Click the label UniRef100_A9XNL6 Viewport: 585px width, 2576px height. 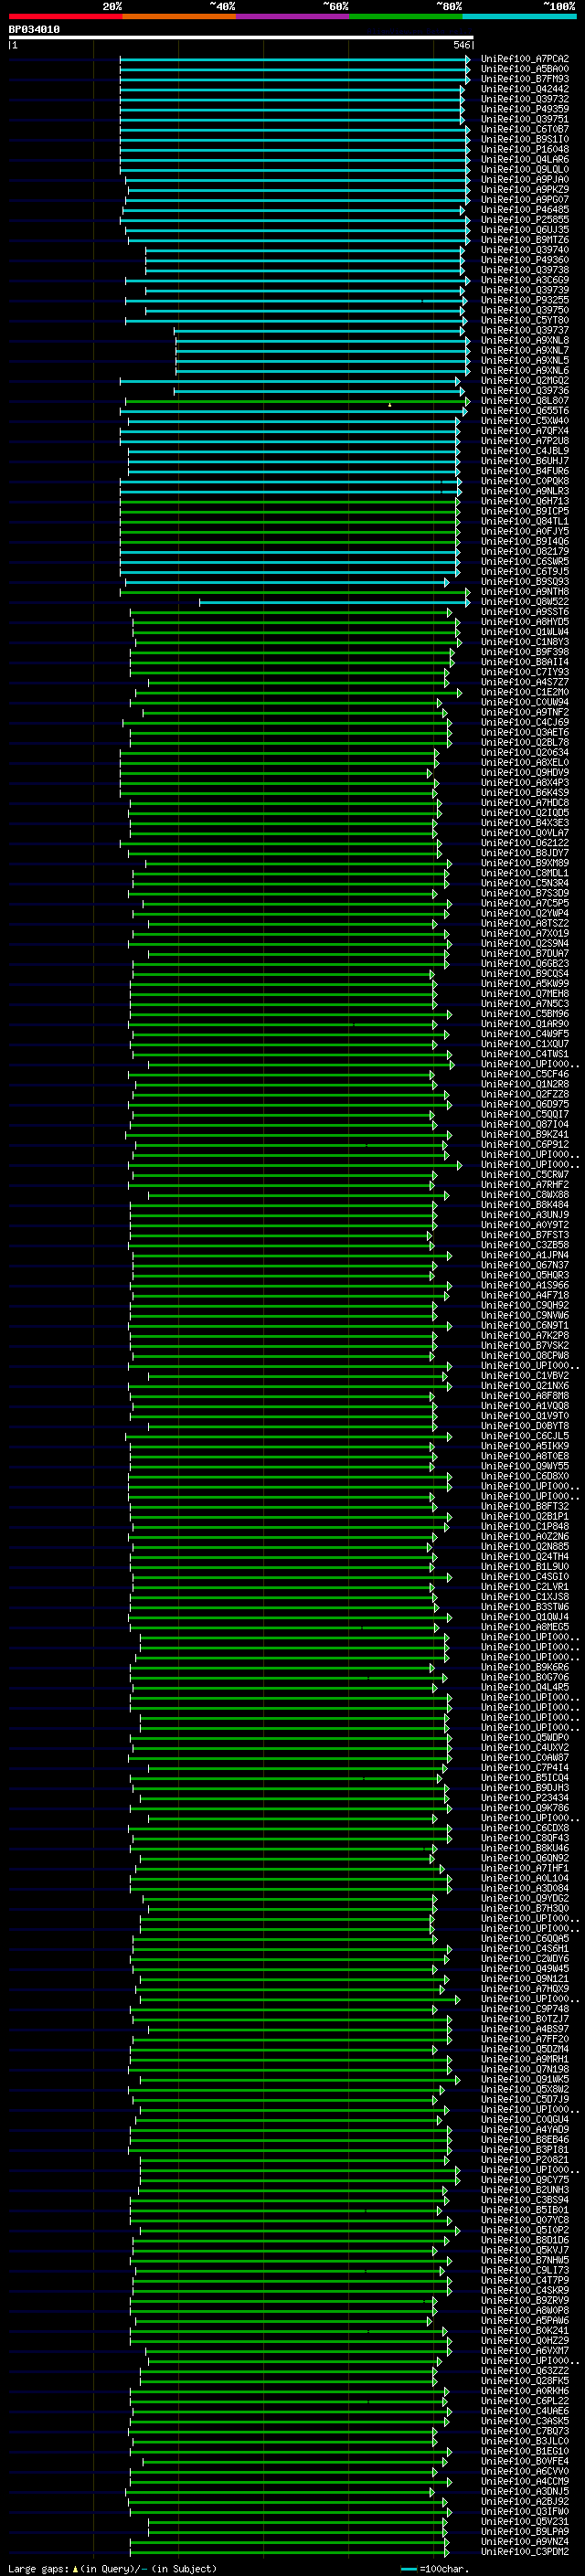[x=525, y=370]
